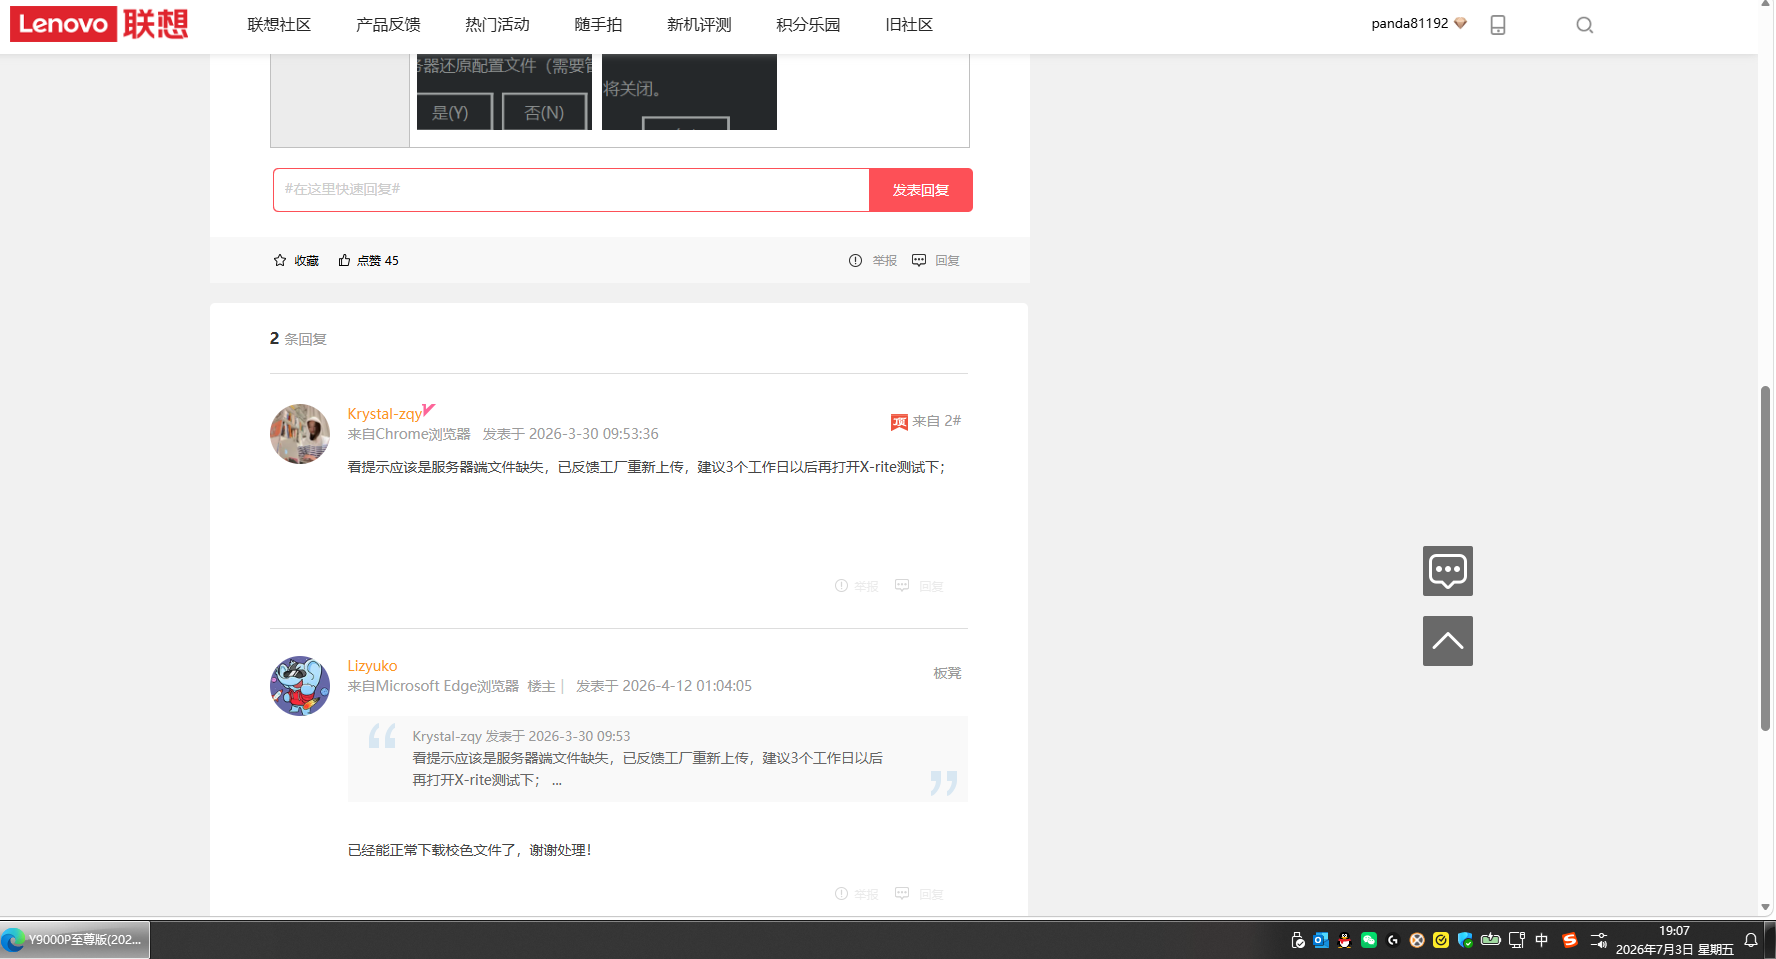Click the Lenovo 联想 logo

tap(99, 23)
